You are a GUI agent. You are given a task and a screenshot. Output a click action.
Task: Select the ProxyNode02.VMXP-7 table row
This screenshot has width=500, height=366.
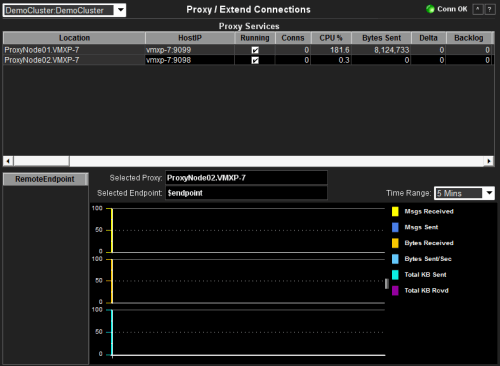[247, 60]
